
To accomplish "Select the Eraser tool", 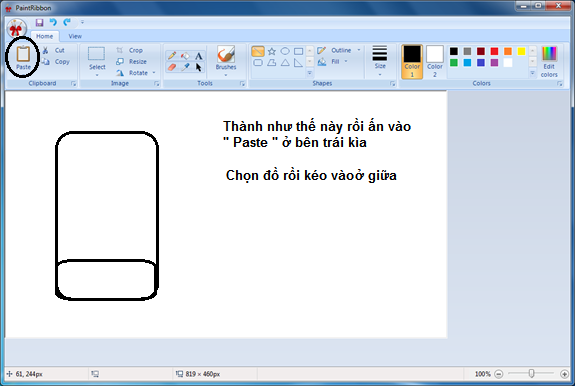I will click(x=171, y=67).
